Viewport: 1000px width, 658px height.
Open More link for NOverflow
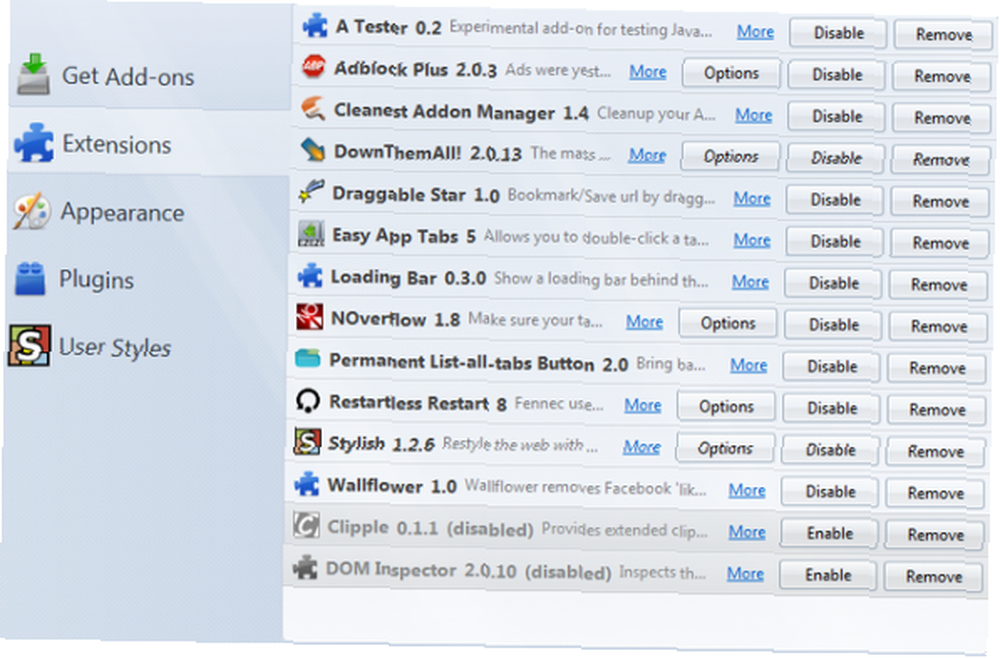pos(644,322)
